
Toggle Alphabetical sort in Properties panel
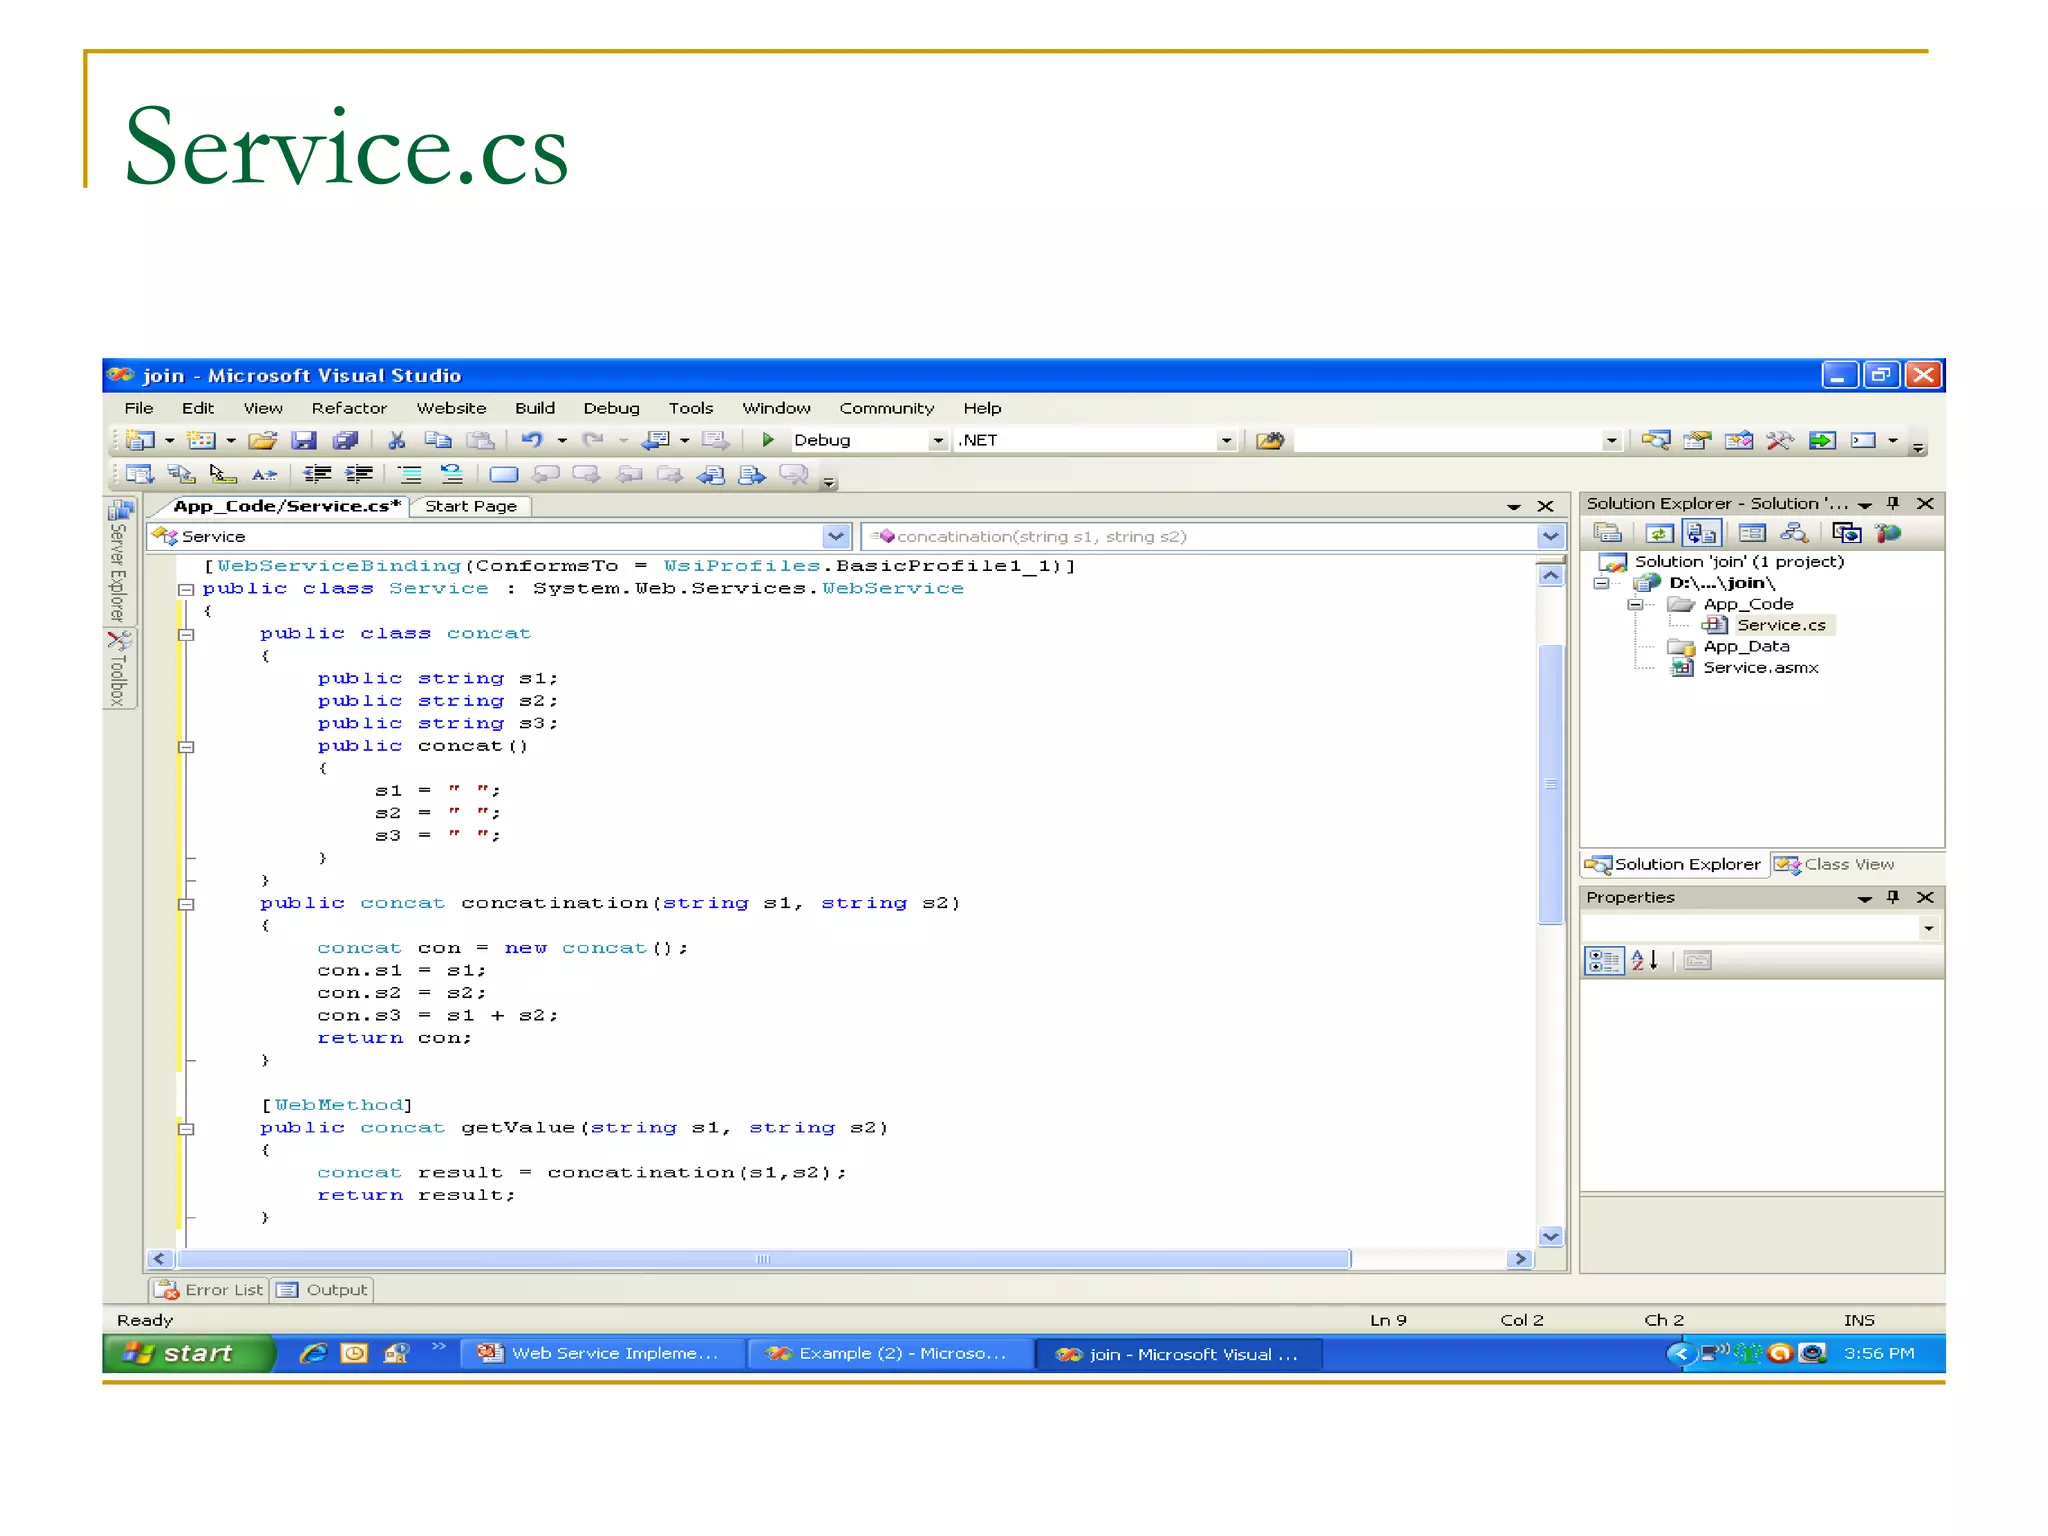[x=1645, y=961]
